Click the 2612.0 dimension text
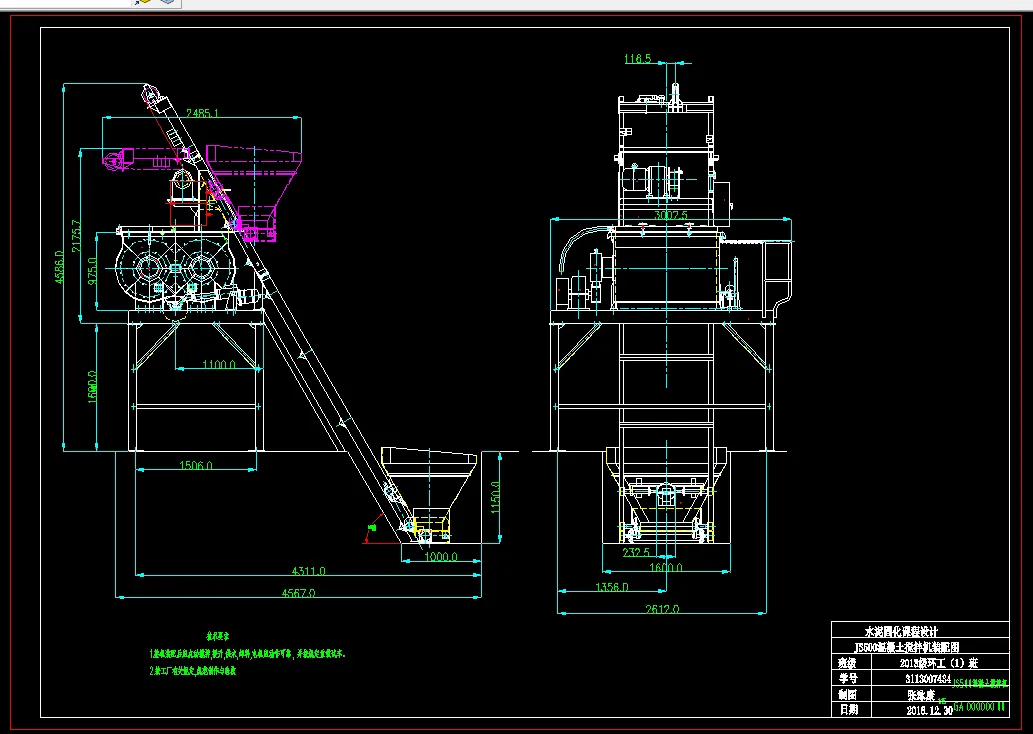 click(662, 609)
